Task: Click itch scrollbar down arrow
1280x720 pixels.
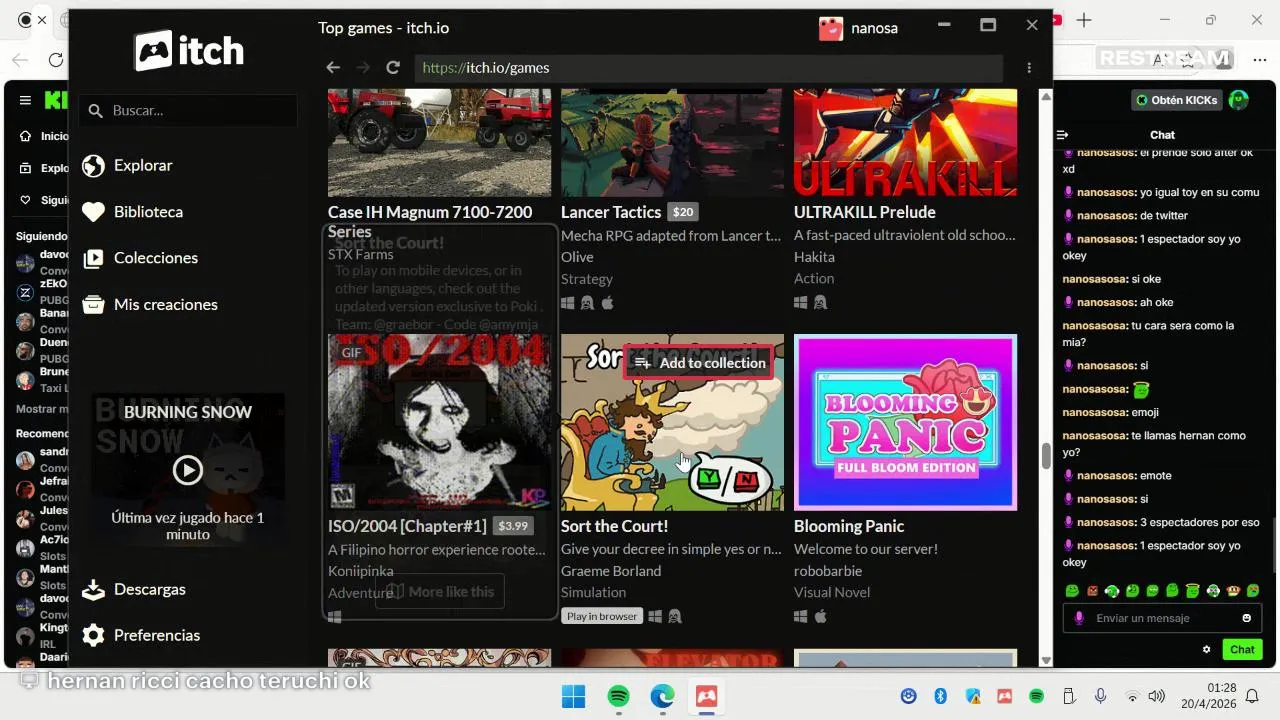Action: click(x=1046, y=660)
